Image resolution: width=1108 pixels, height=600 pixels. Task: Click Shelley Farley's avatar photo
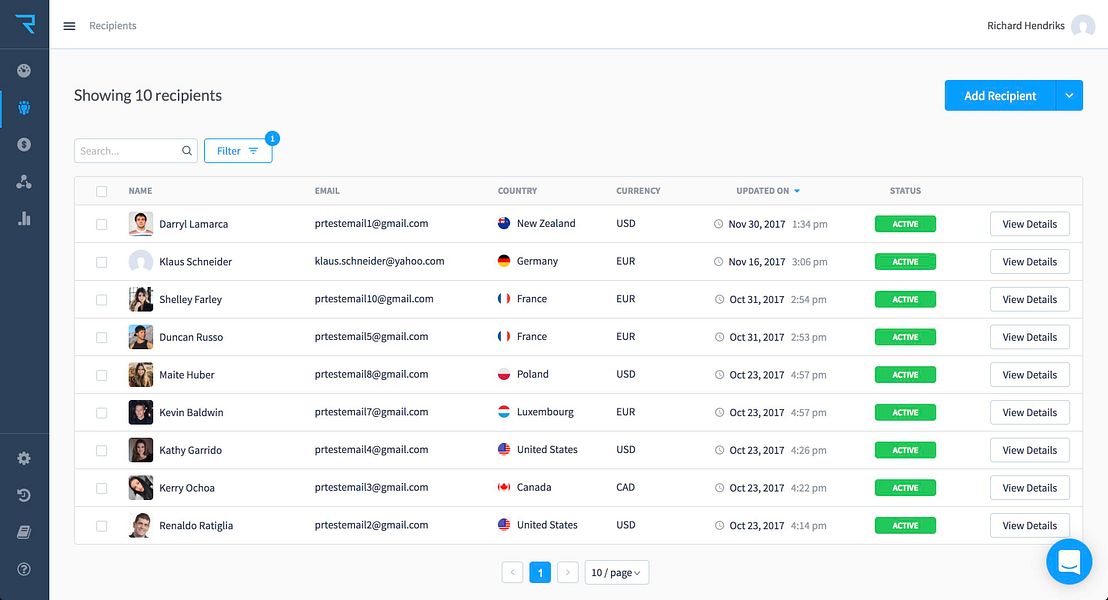pos(141,300)
